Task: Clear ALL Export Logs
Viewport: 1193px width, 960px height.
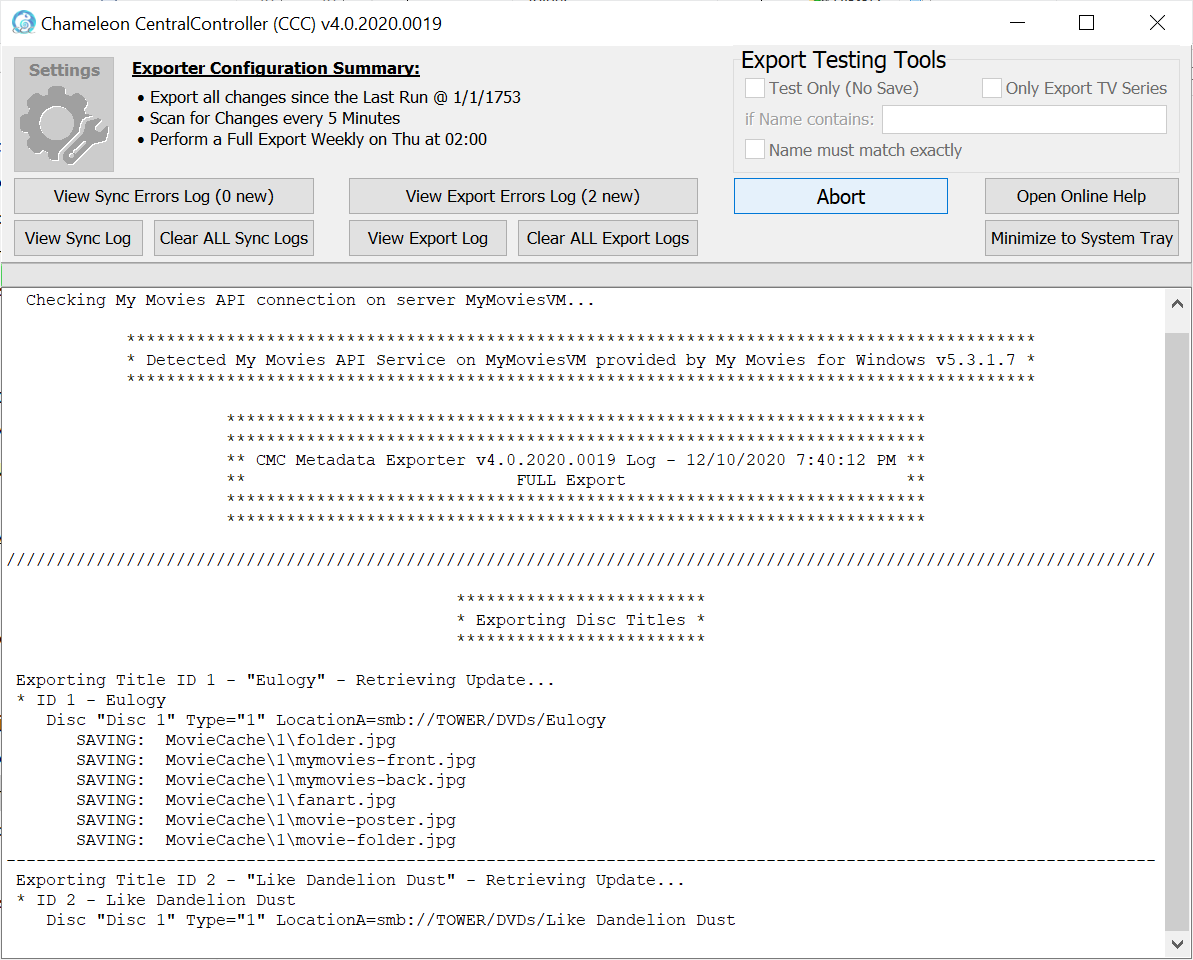Action: [608, 238]
